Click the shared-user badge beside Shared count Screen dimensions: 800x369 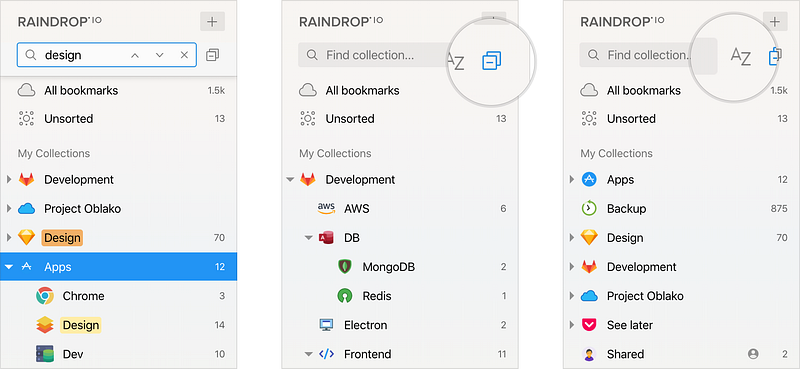pyautogui.click(x=753, y=354)
